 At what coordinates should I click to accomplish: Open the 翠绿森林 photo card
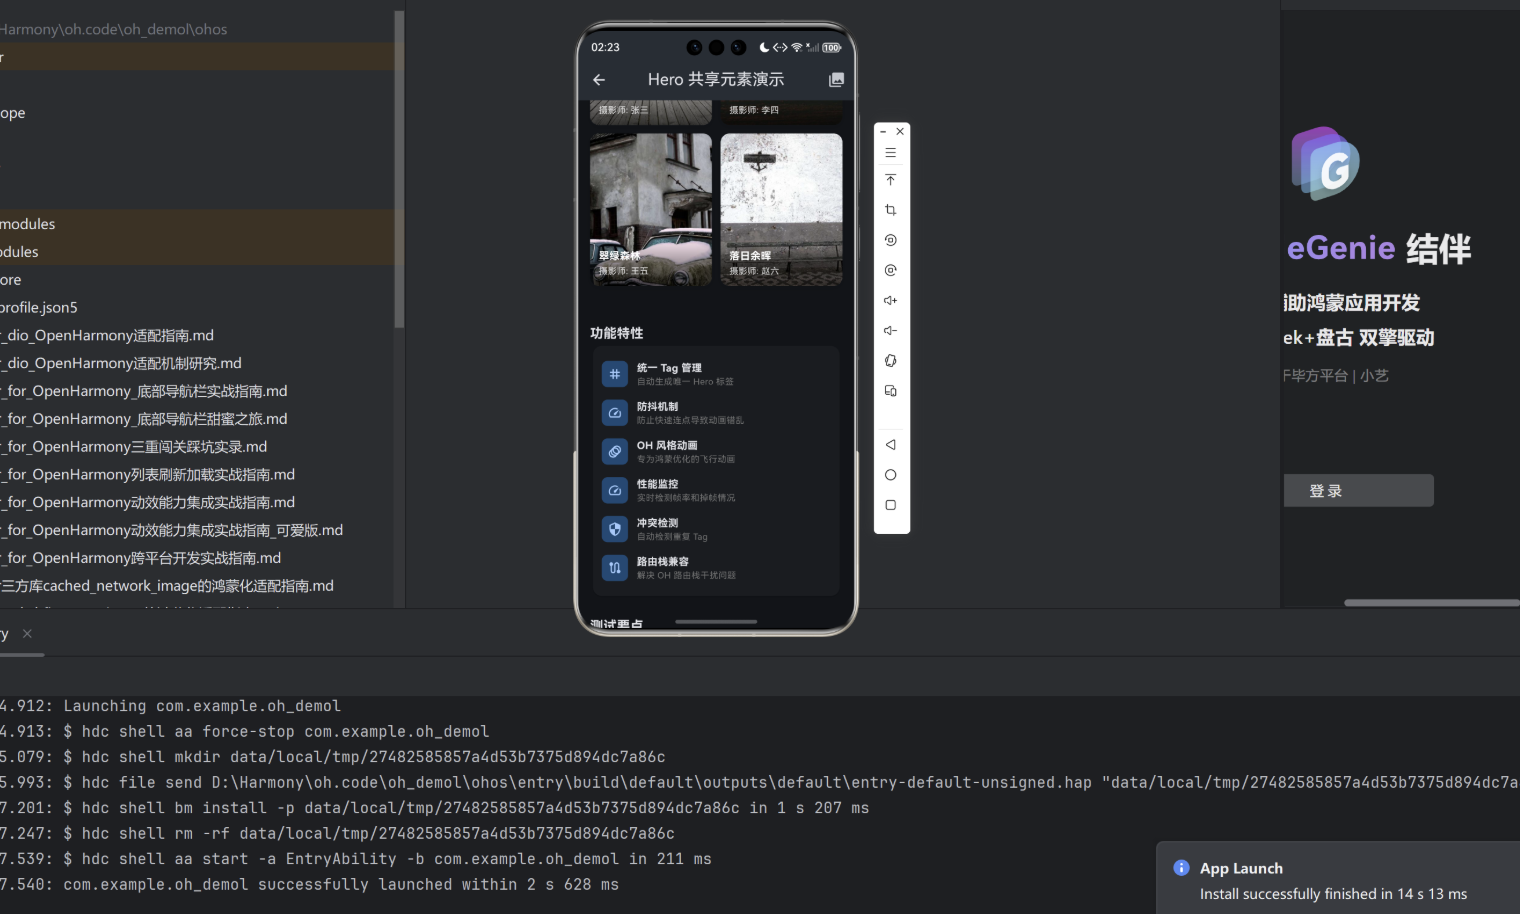(x=651, y=209)
